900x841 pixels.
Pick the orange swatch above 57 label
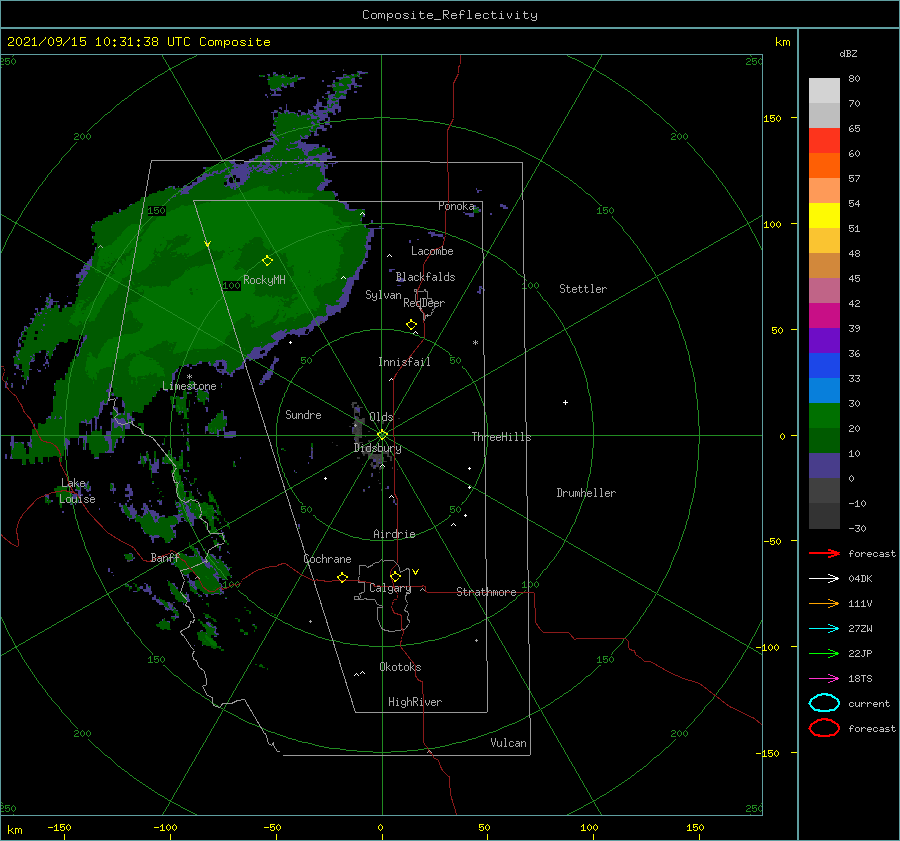coord(824,166)
